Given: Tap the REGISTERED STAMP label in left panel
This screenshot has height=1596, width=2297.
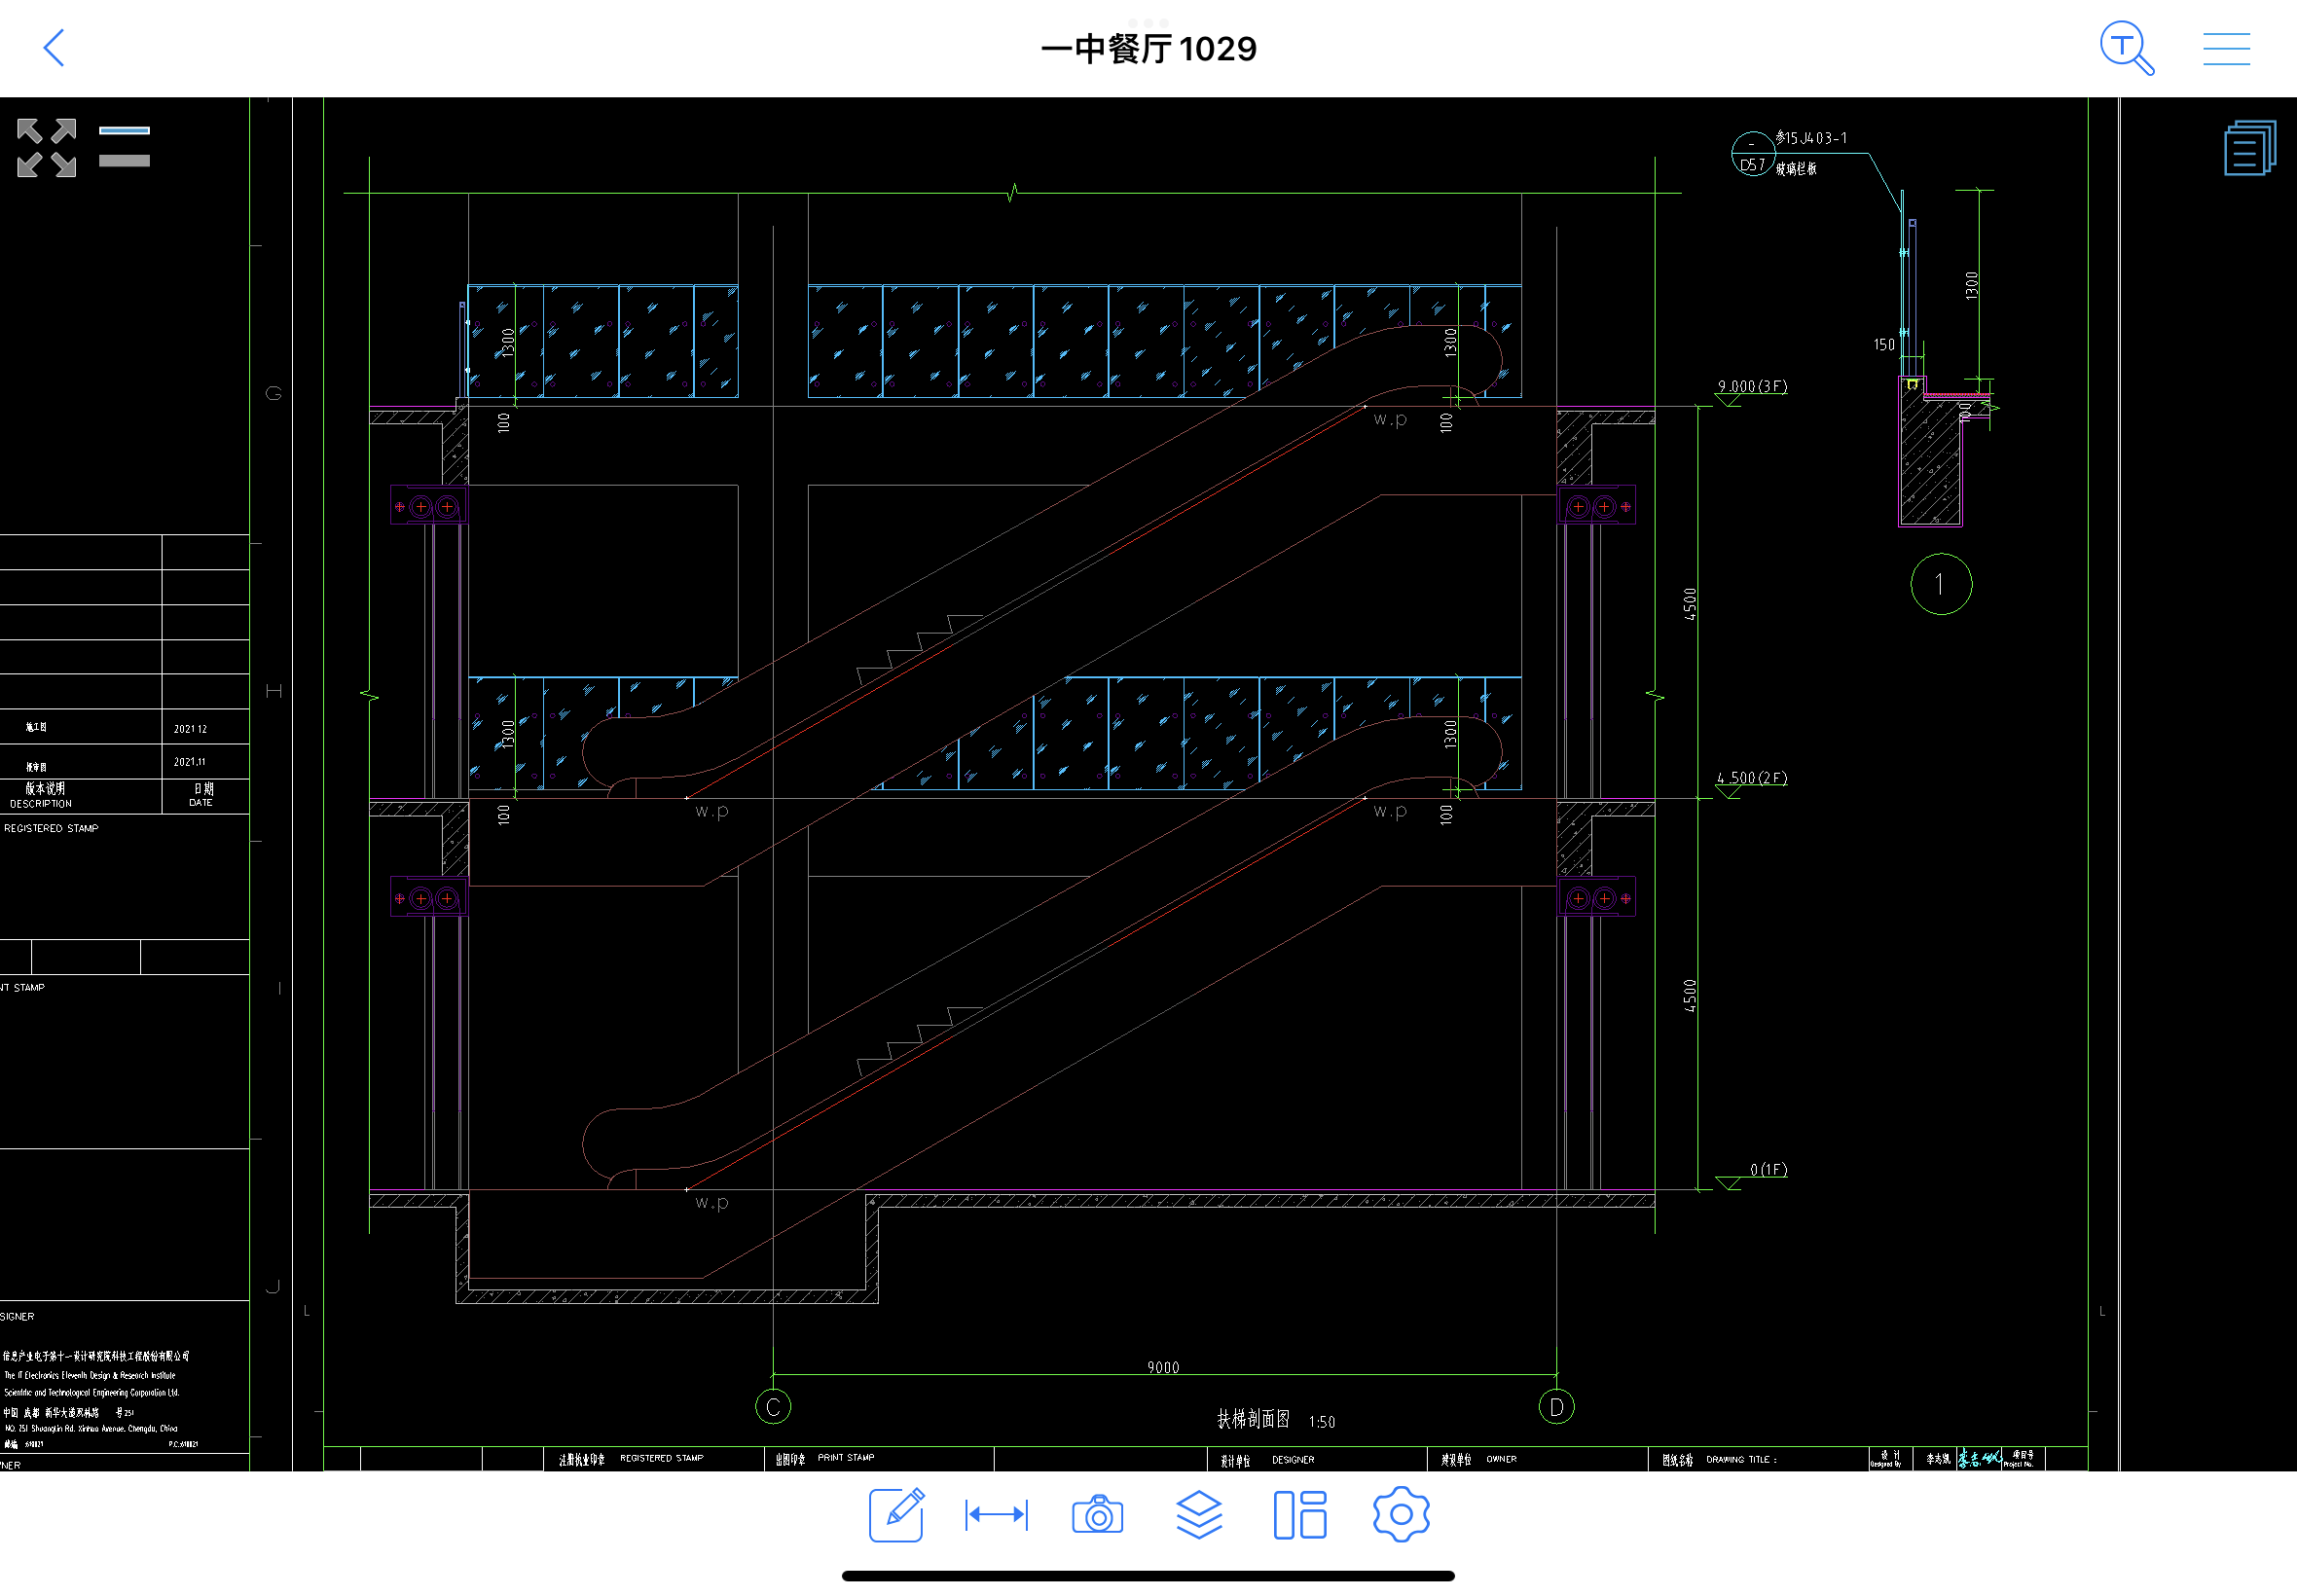Looking at the screenshot, I should pos(51,828).
